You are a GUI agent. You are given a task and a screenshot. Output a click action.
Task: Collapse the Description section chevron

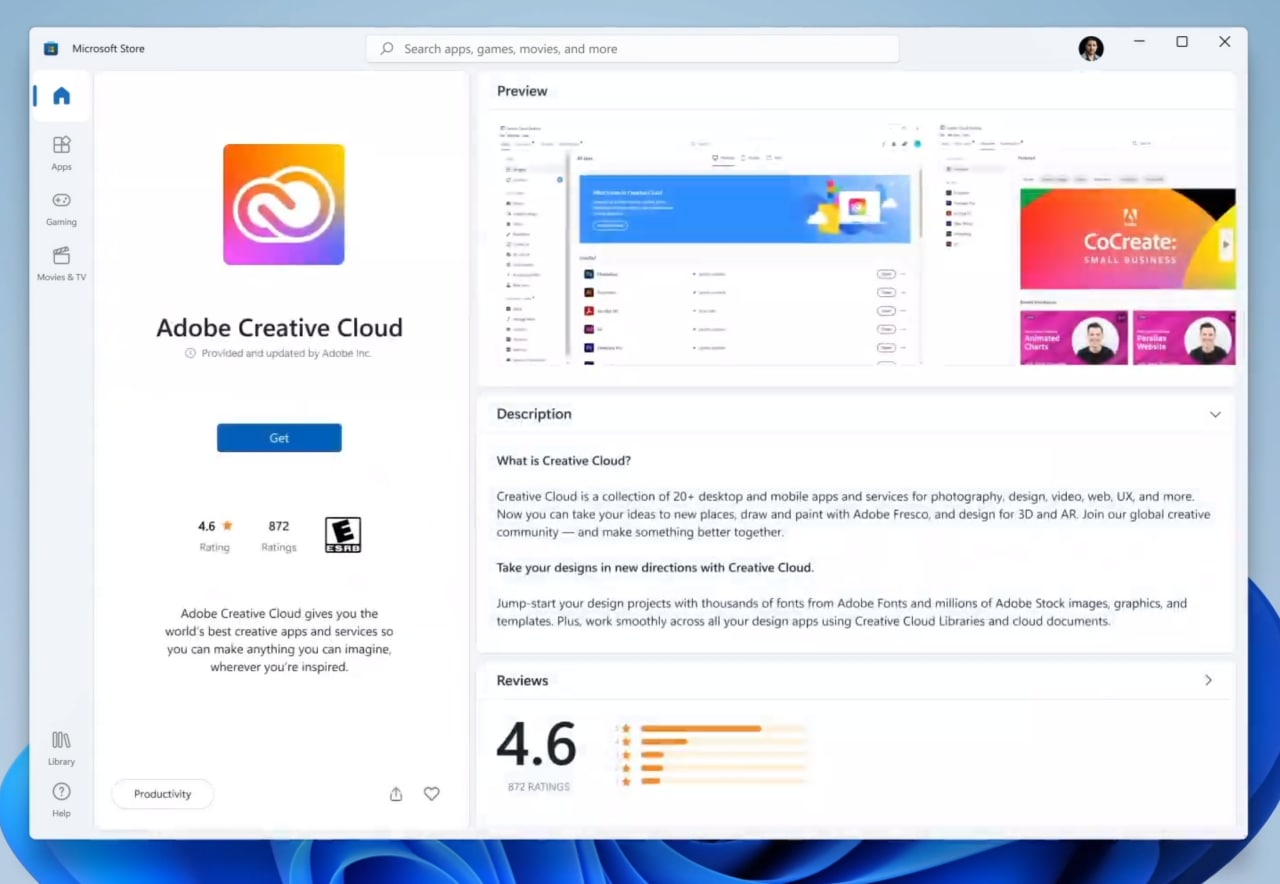pos(1215,414)
